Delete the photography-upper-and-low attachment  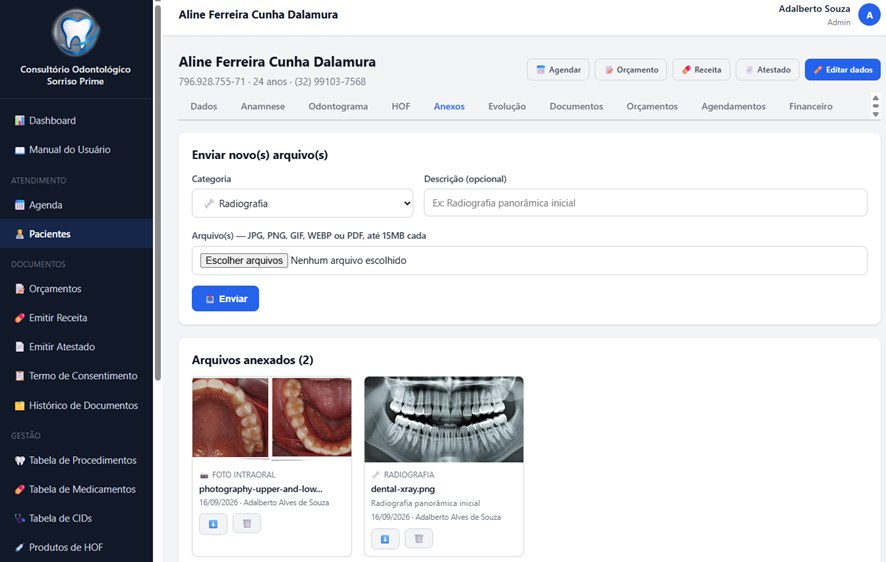coord(247,524)
